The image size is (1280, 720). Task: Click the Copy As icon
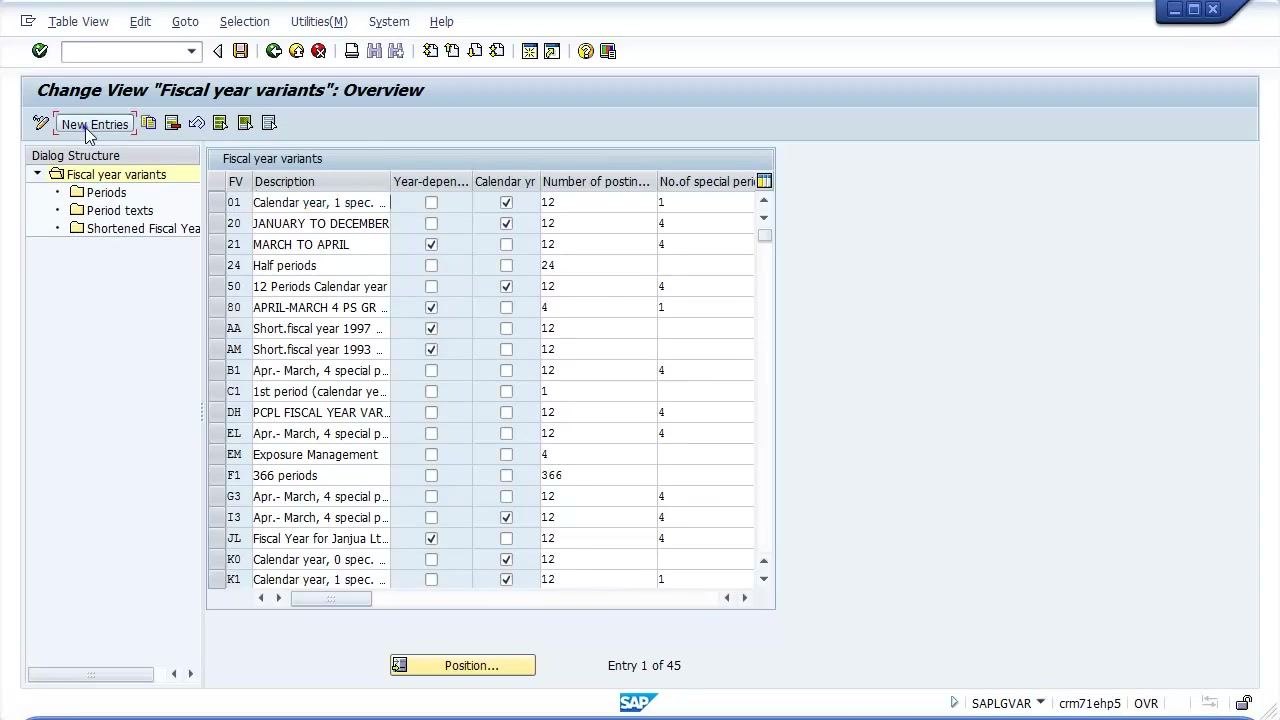point(149,123)
